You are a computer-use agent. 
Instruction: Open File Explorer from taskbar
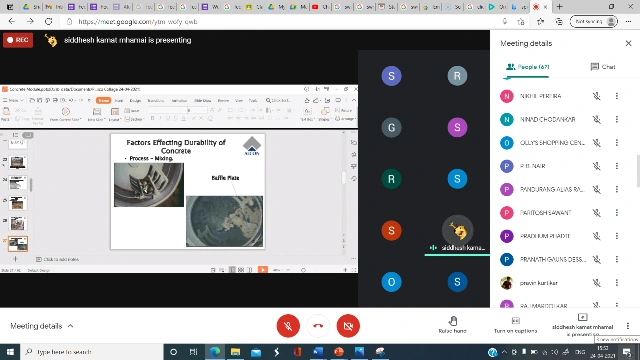point(236,351)
